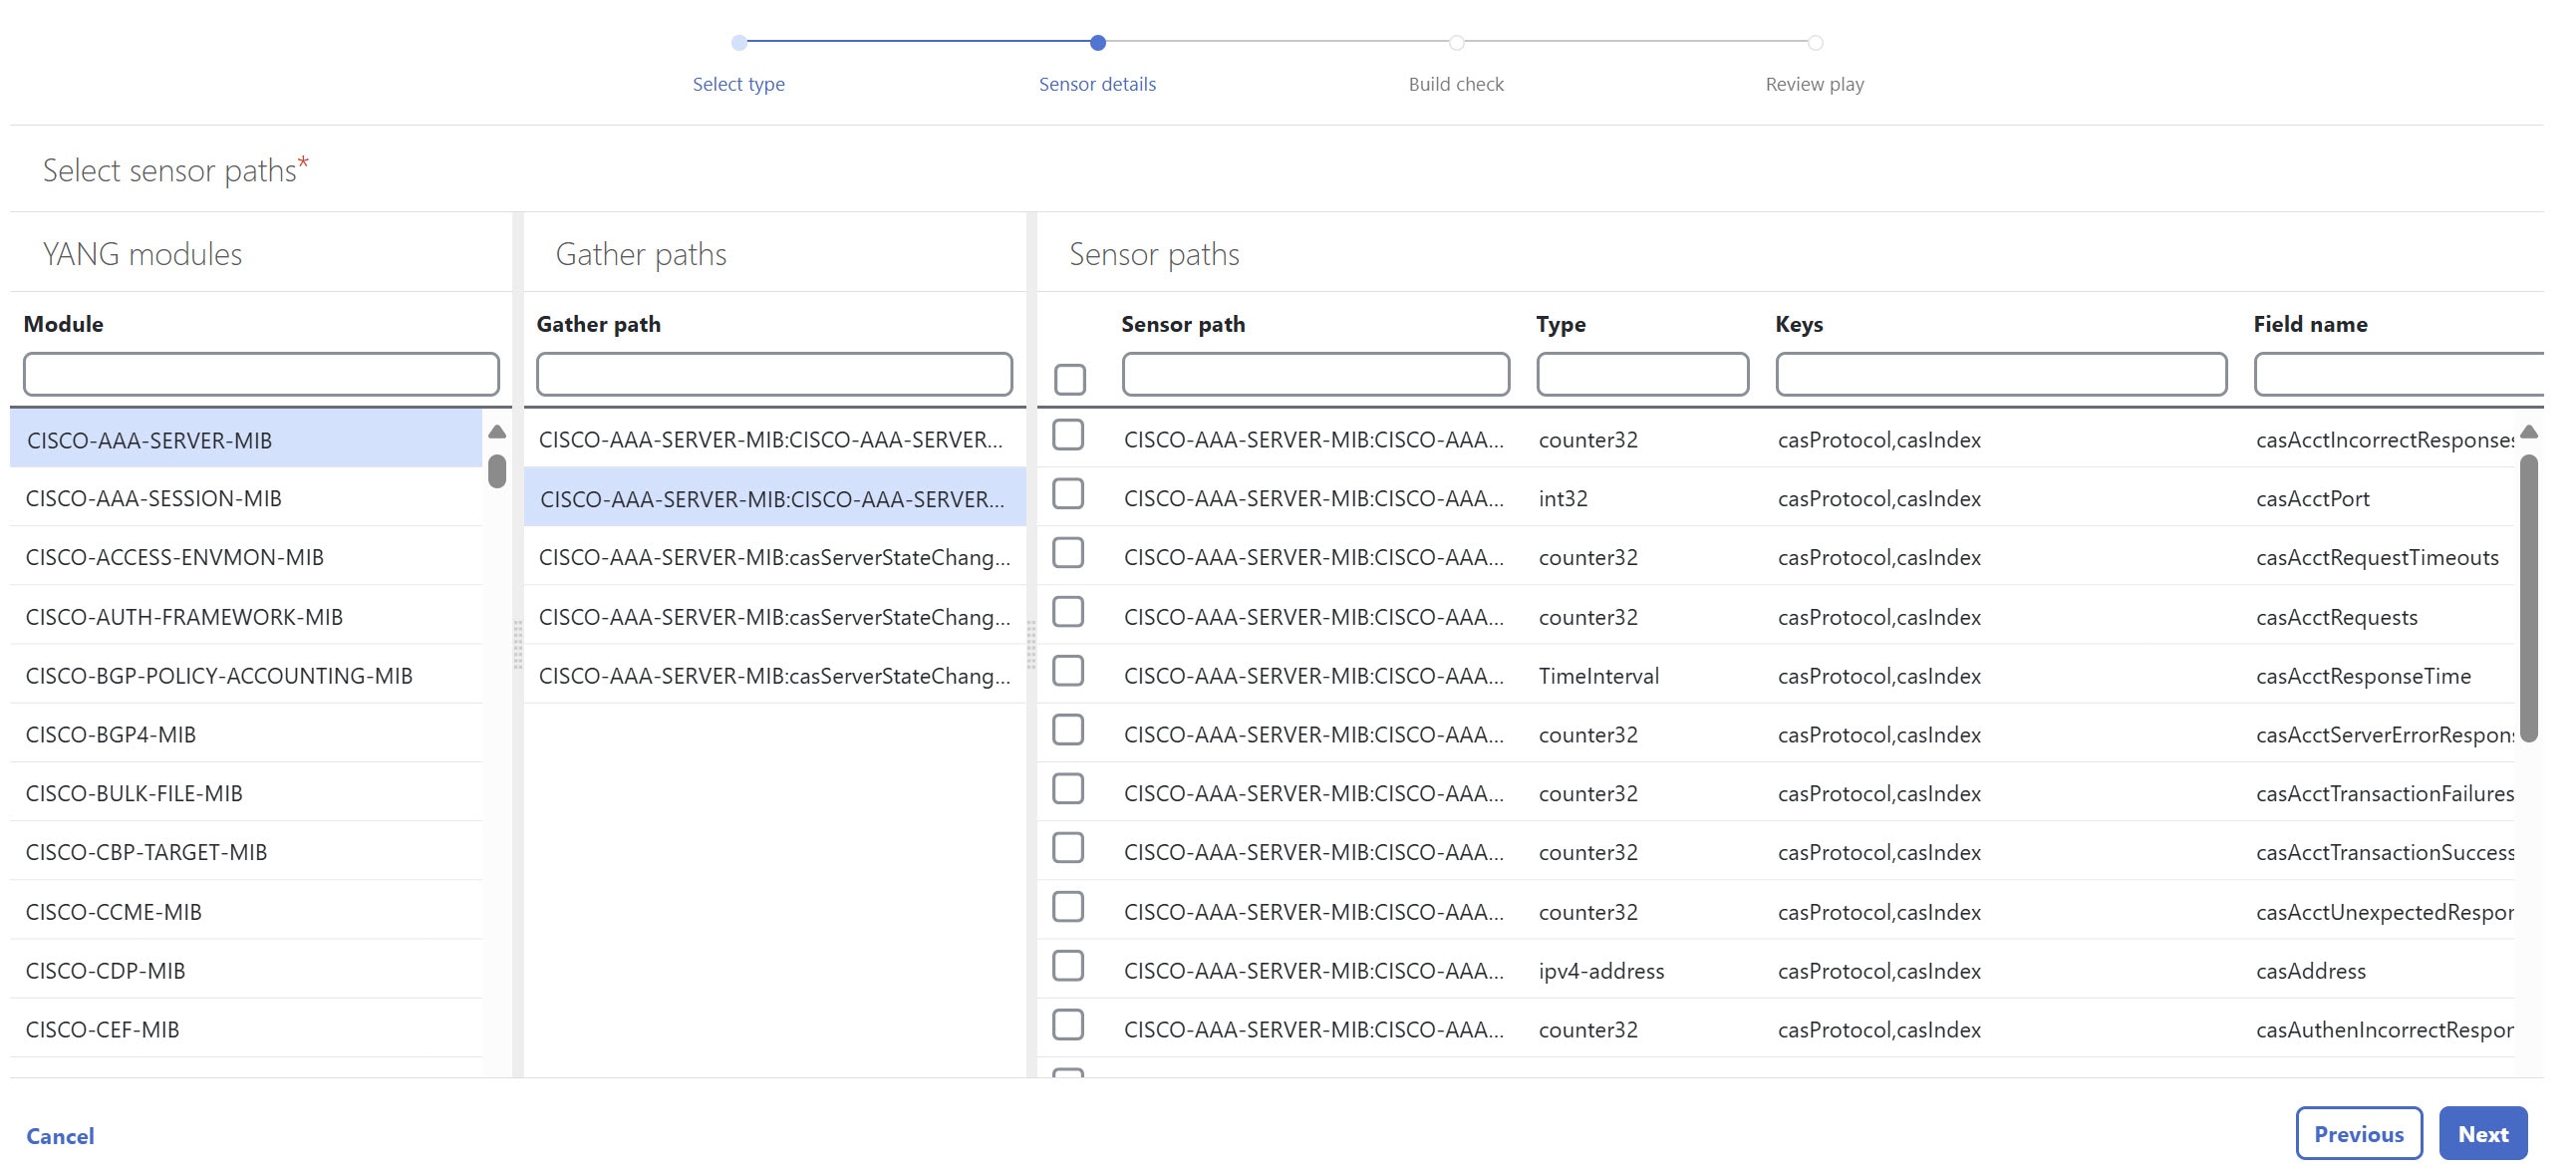The height and width of the screenshot is (1174, 2576).
Task: Check the casAddress row checkbox
Action: point(1068,966)
